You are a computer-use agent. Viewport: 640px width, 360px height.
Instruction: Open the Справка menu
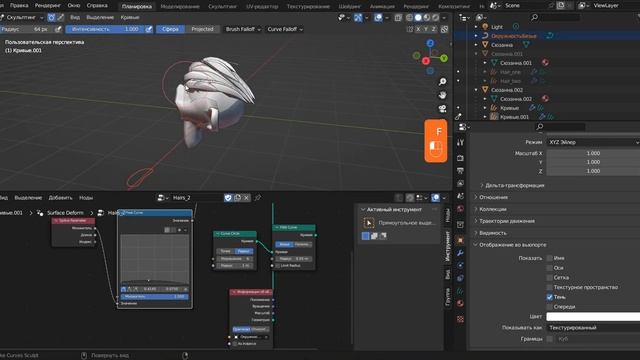click(x=97, y=6)
